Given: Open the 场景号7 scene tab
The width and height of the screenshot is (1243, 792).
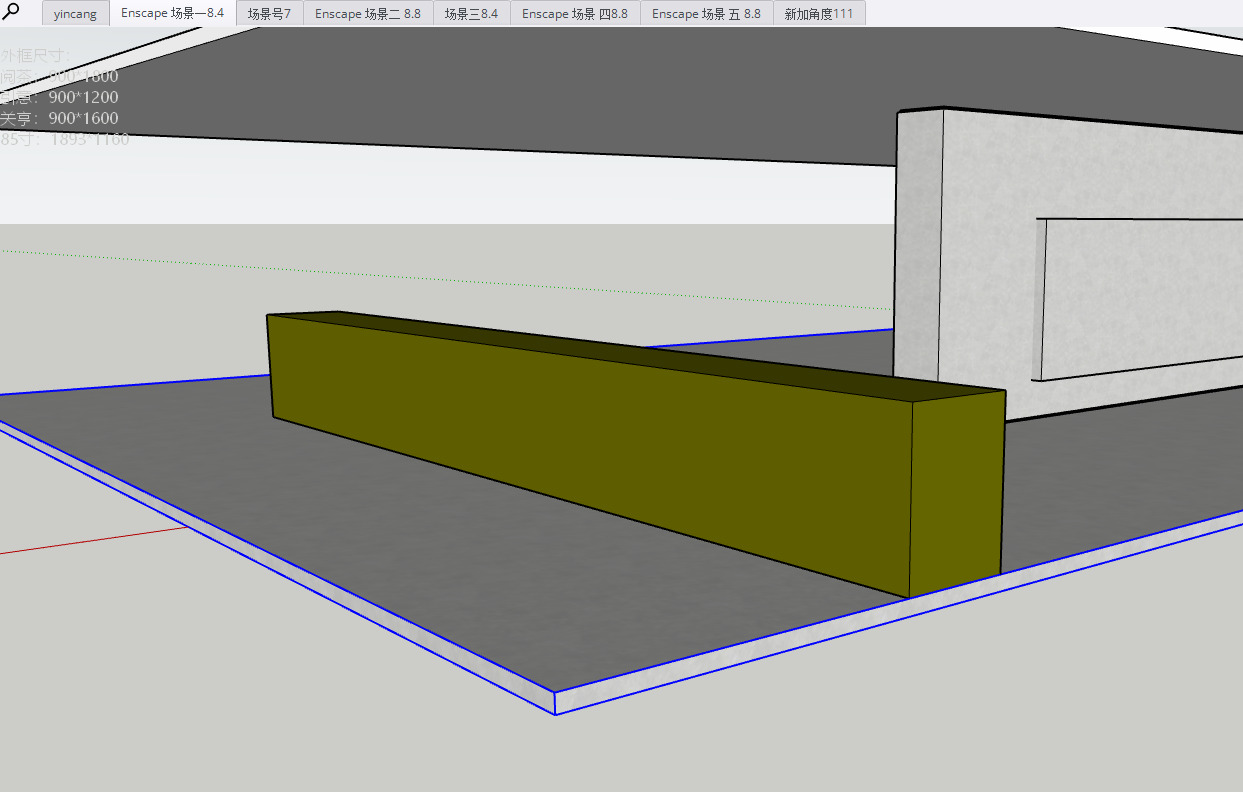Looking at the screenshot, I should 269,14.
